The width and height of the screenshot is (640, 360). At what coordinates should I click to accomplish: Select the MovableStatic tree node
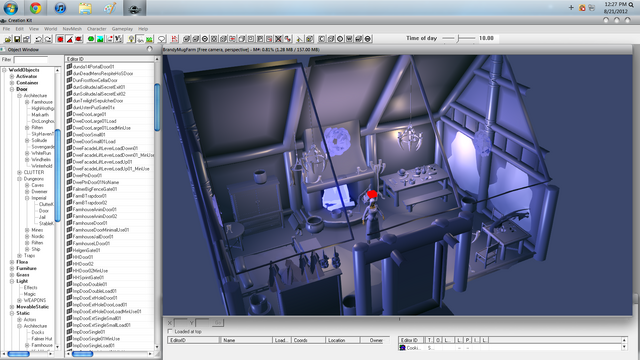(32, 307)
